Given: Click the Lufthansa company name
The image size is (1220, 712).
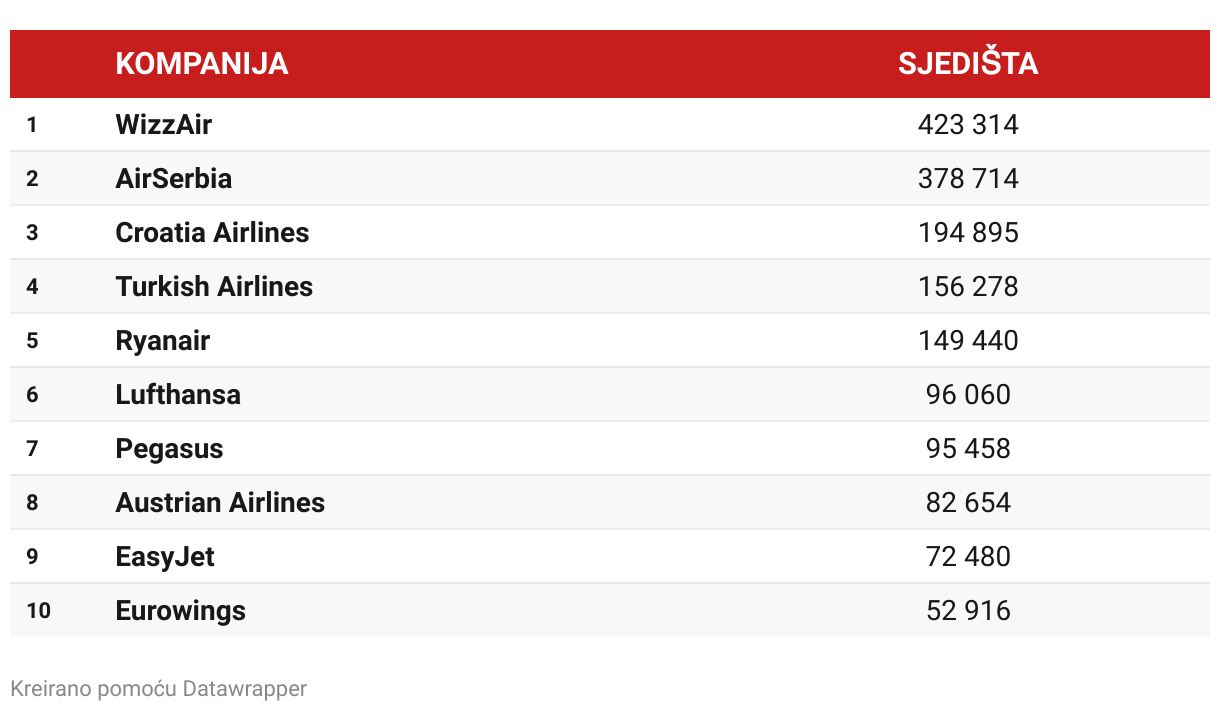Looking at the screenshot, I should click(178, 395).
